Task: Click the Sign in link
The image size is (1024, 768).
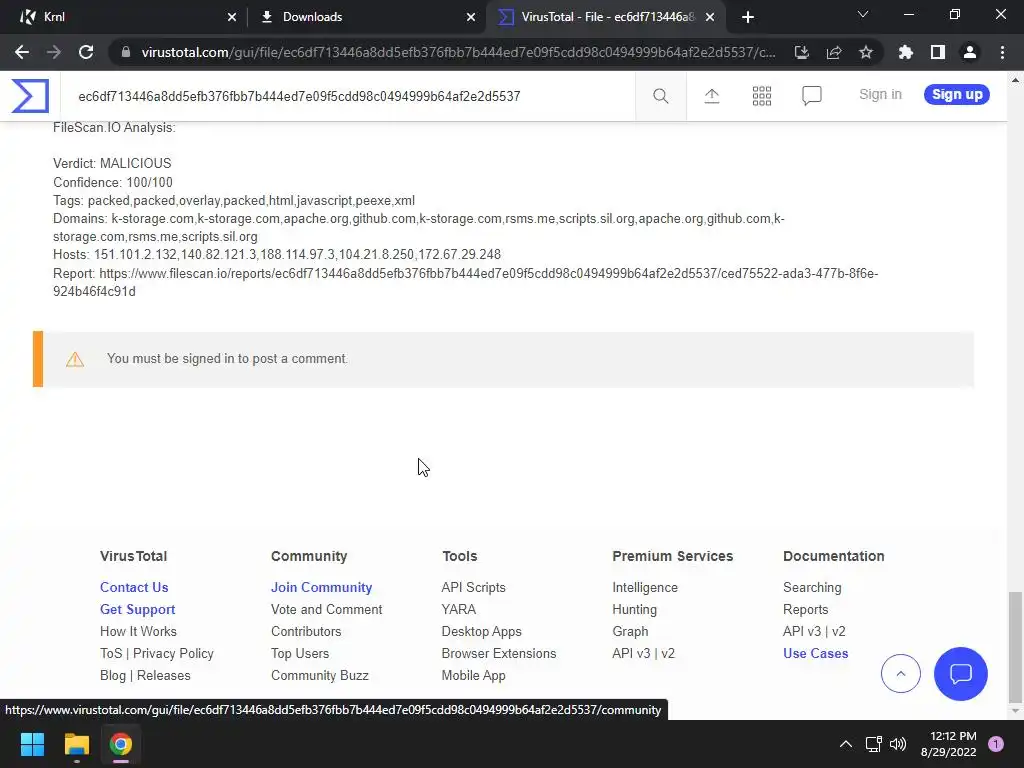Action: 880,94
